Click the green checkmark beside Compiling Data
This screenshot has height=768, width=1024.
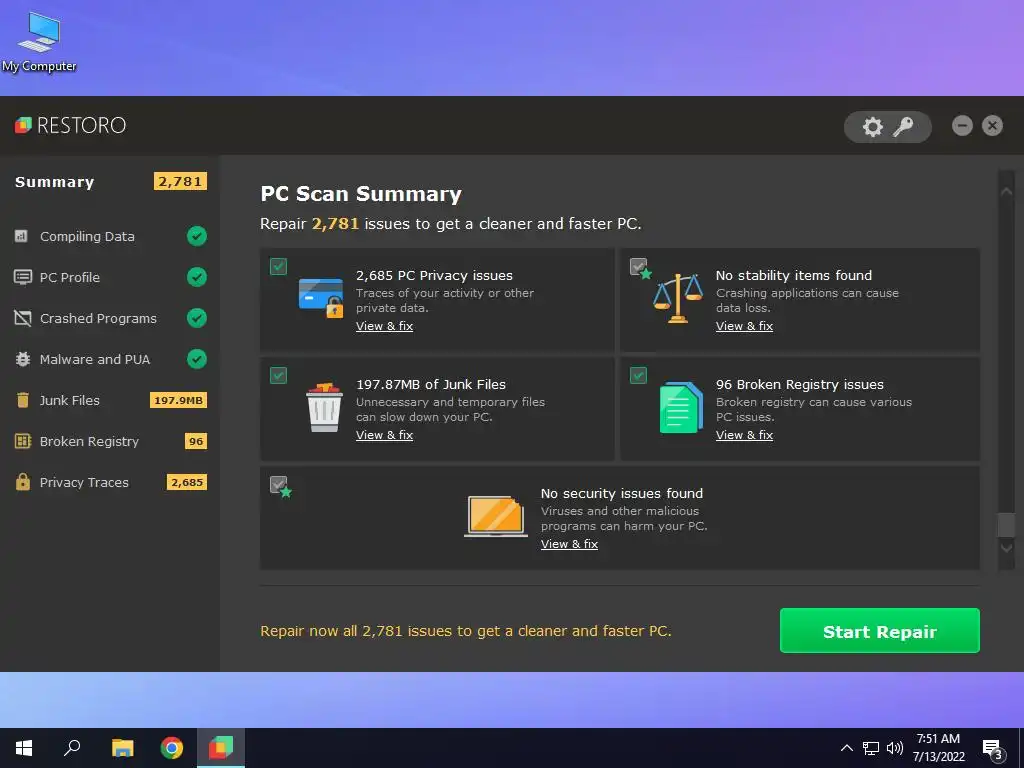(197, 236)
